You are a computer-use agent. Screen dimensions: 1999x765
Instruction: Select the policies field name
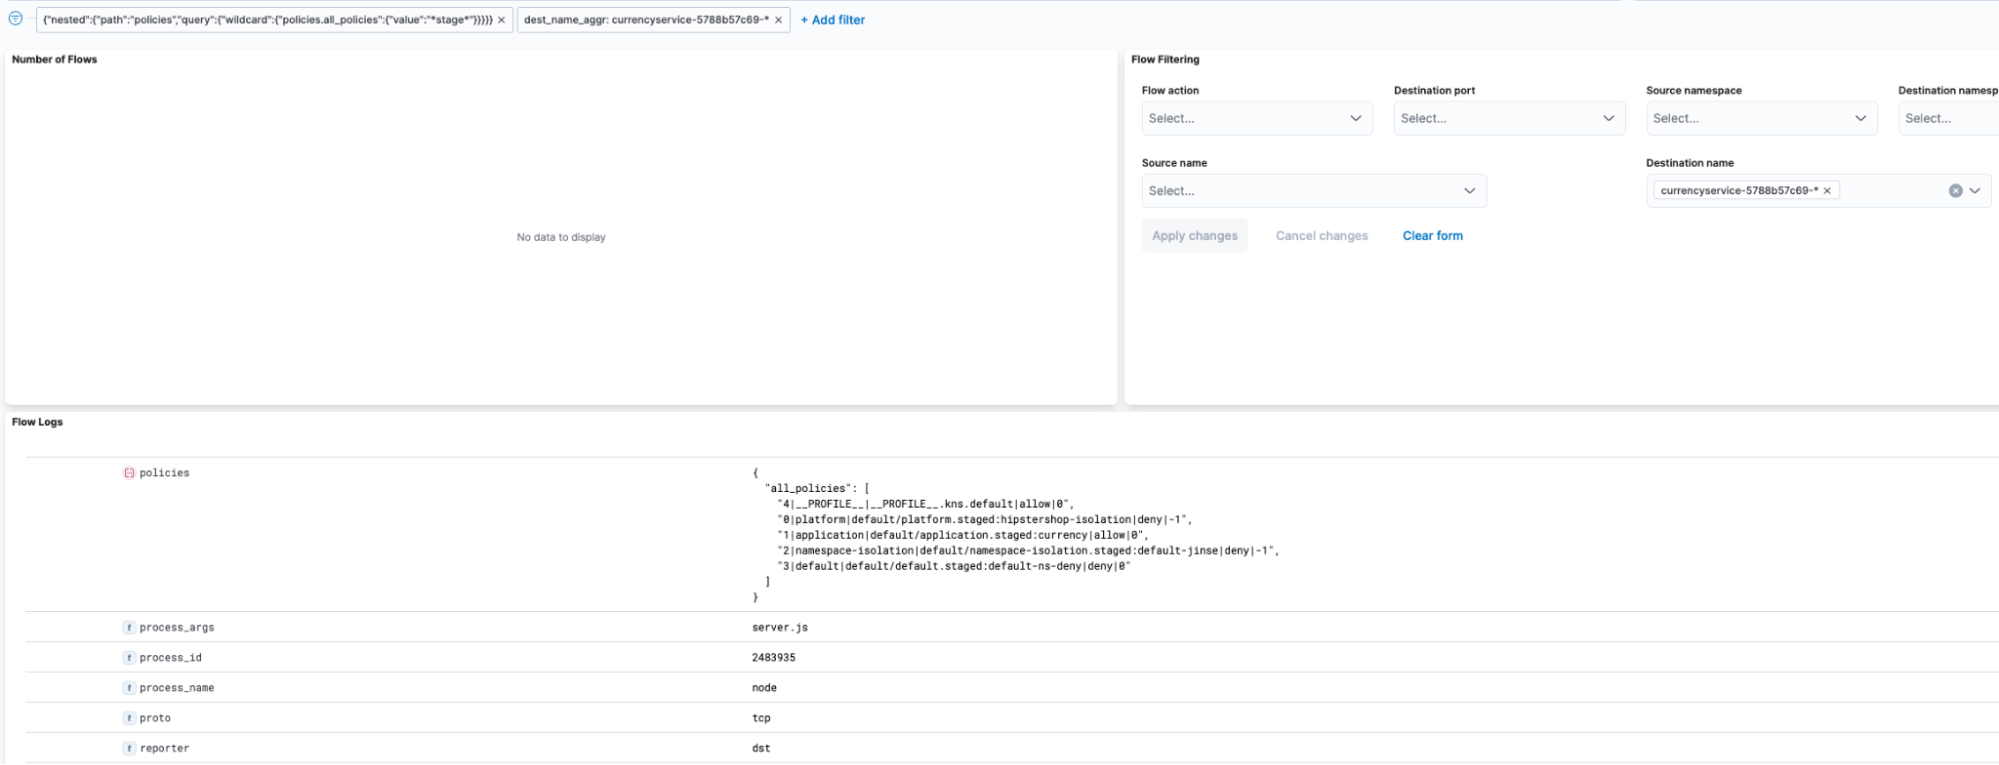click(x=164, y=473)
